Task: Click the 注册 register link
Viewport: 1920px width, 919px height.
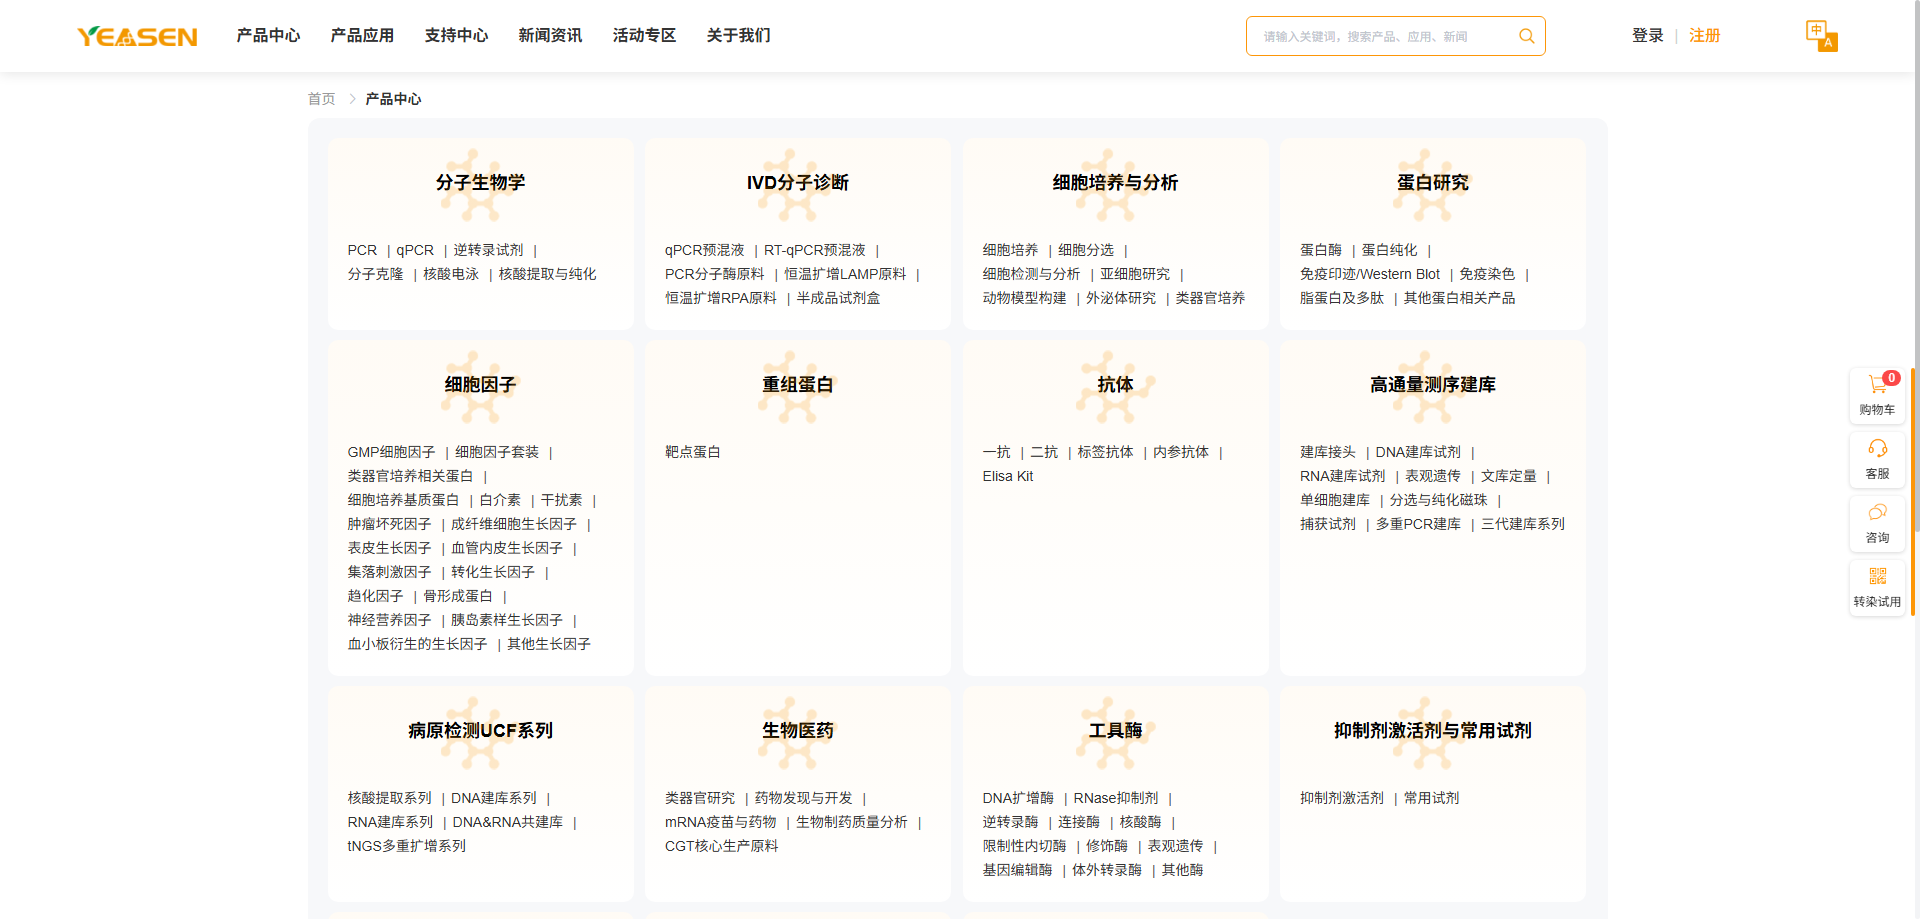Action: coord(1705,36)
